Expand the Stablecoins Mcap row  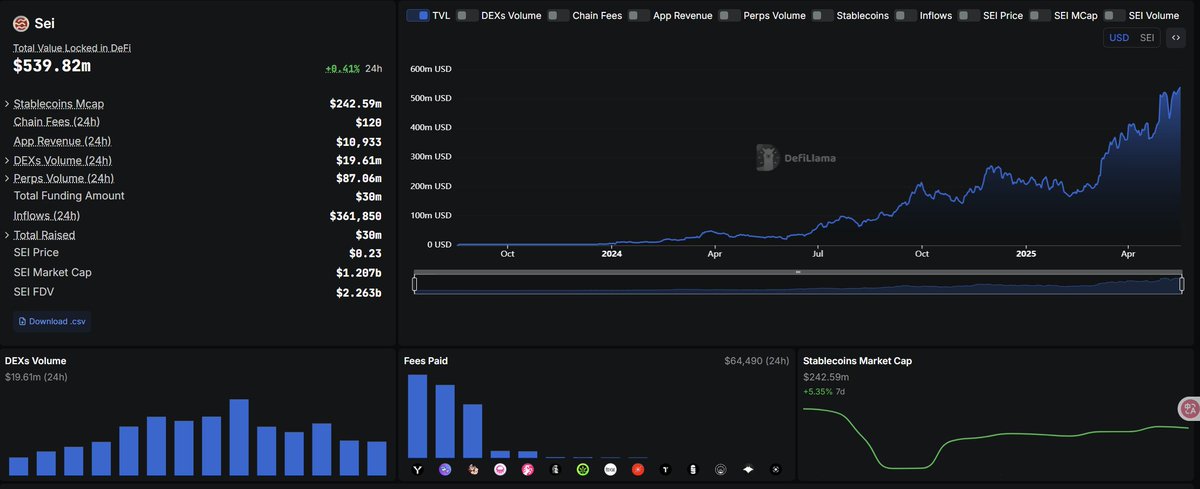8,104
